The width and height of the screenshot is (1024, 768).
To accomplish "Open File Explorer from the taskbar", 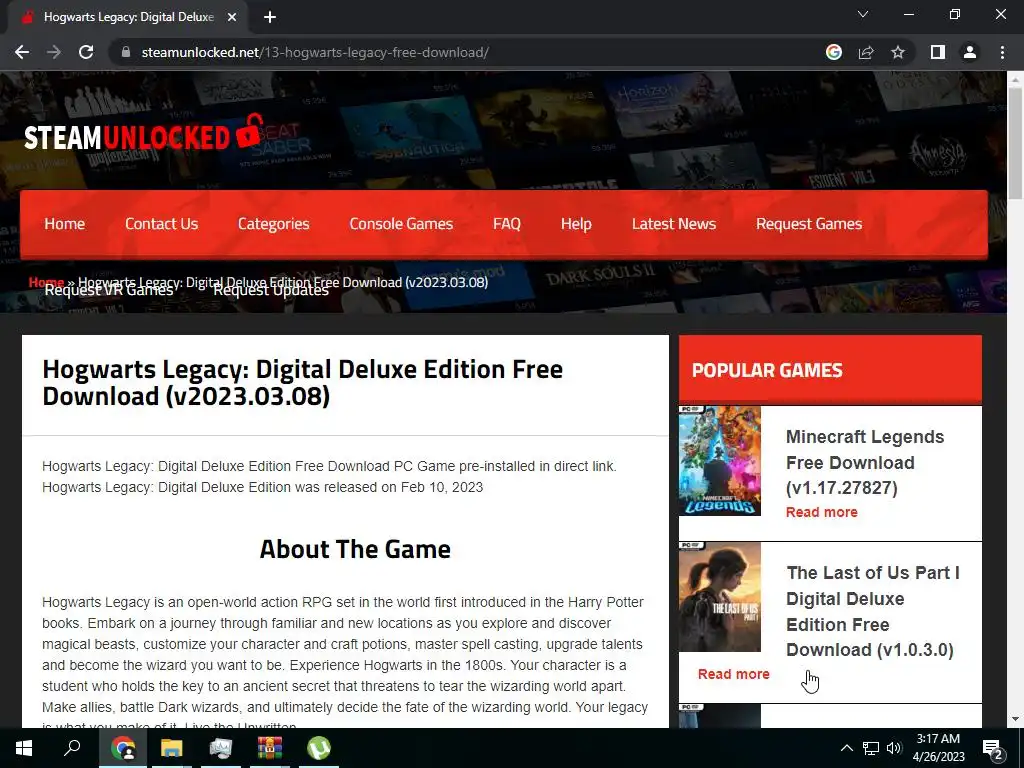I will pos(171,748).
